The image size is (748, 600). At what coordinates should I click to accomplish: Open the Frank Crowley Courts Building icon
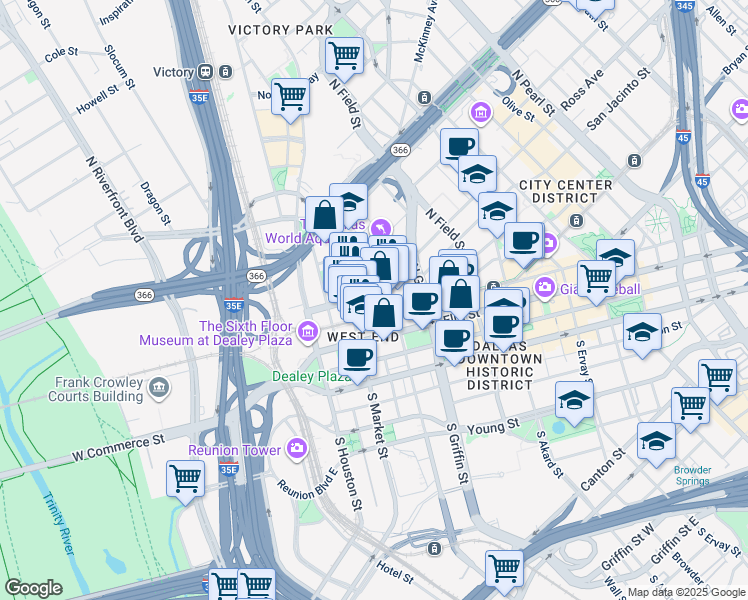click(158, 387)
